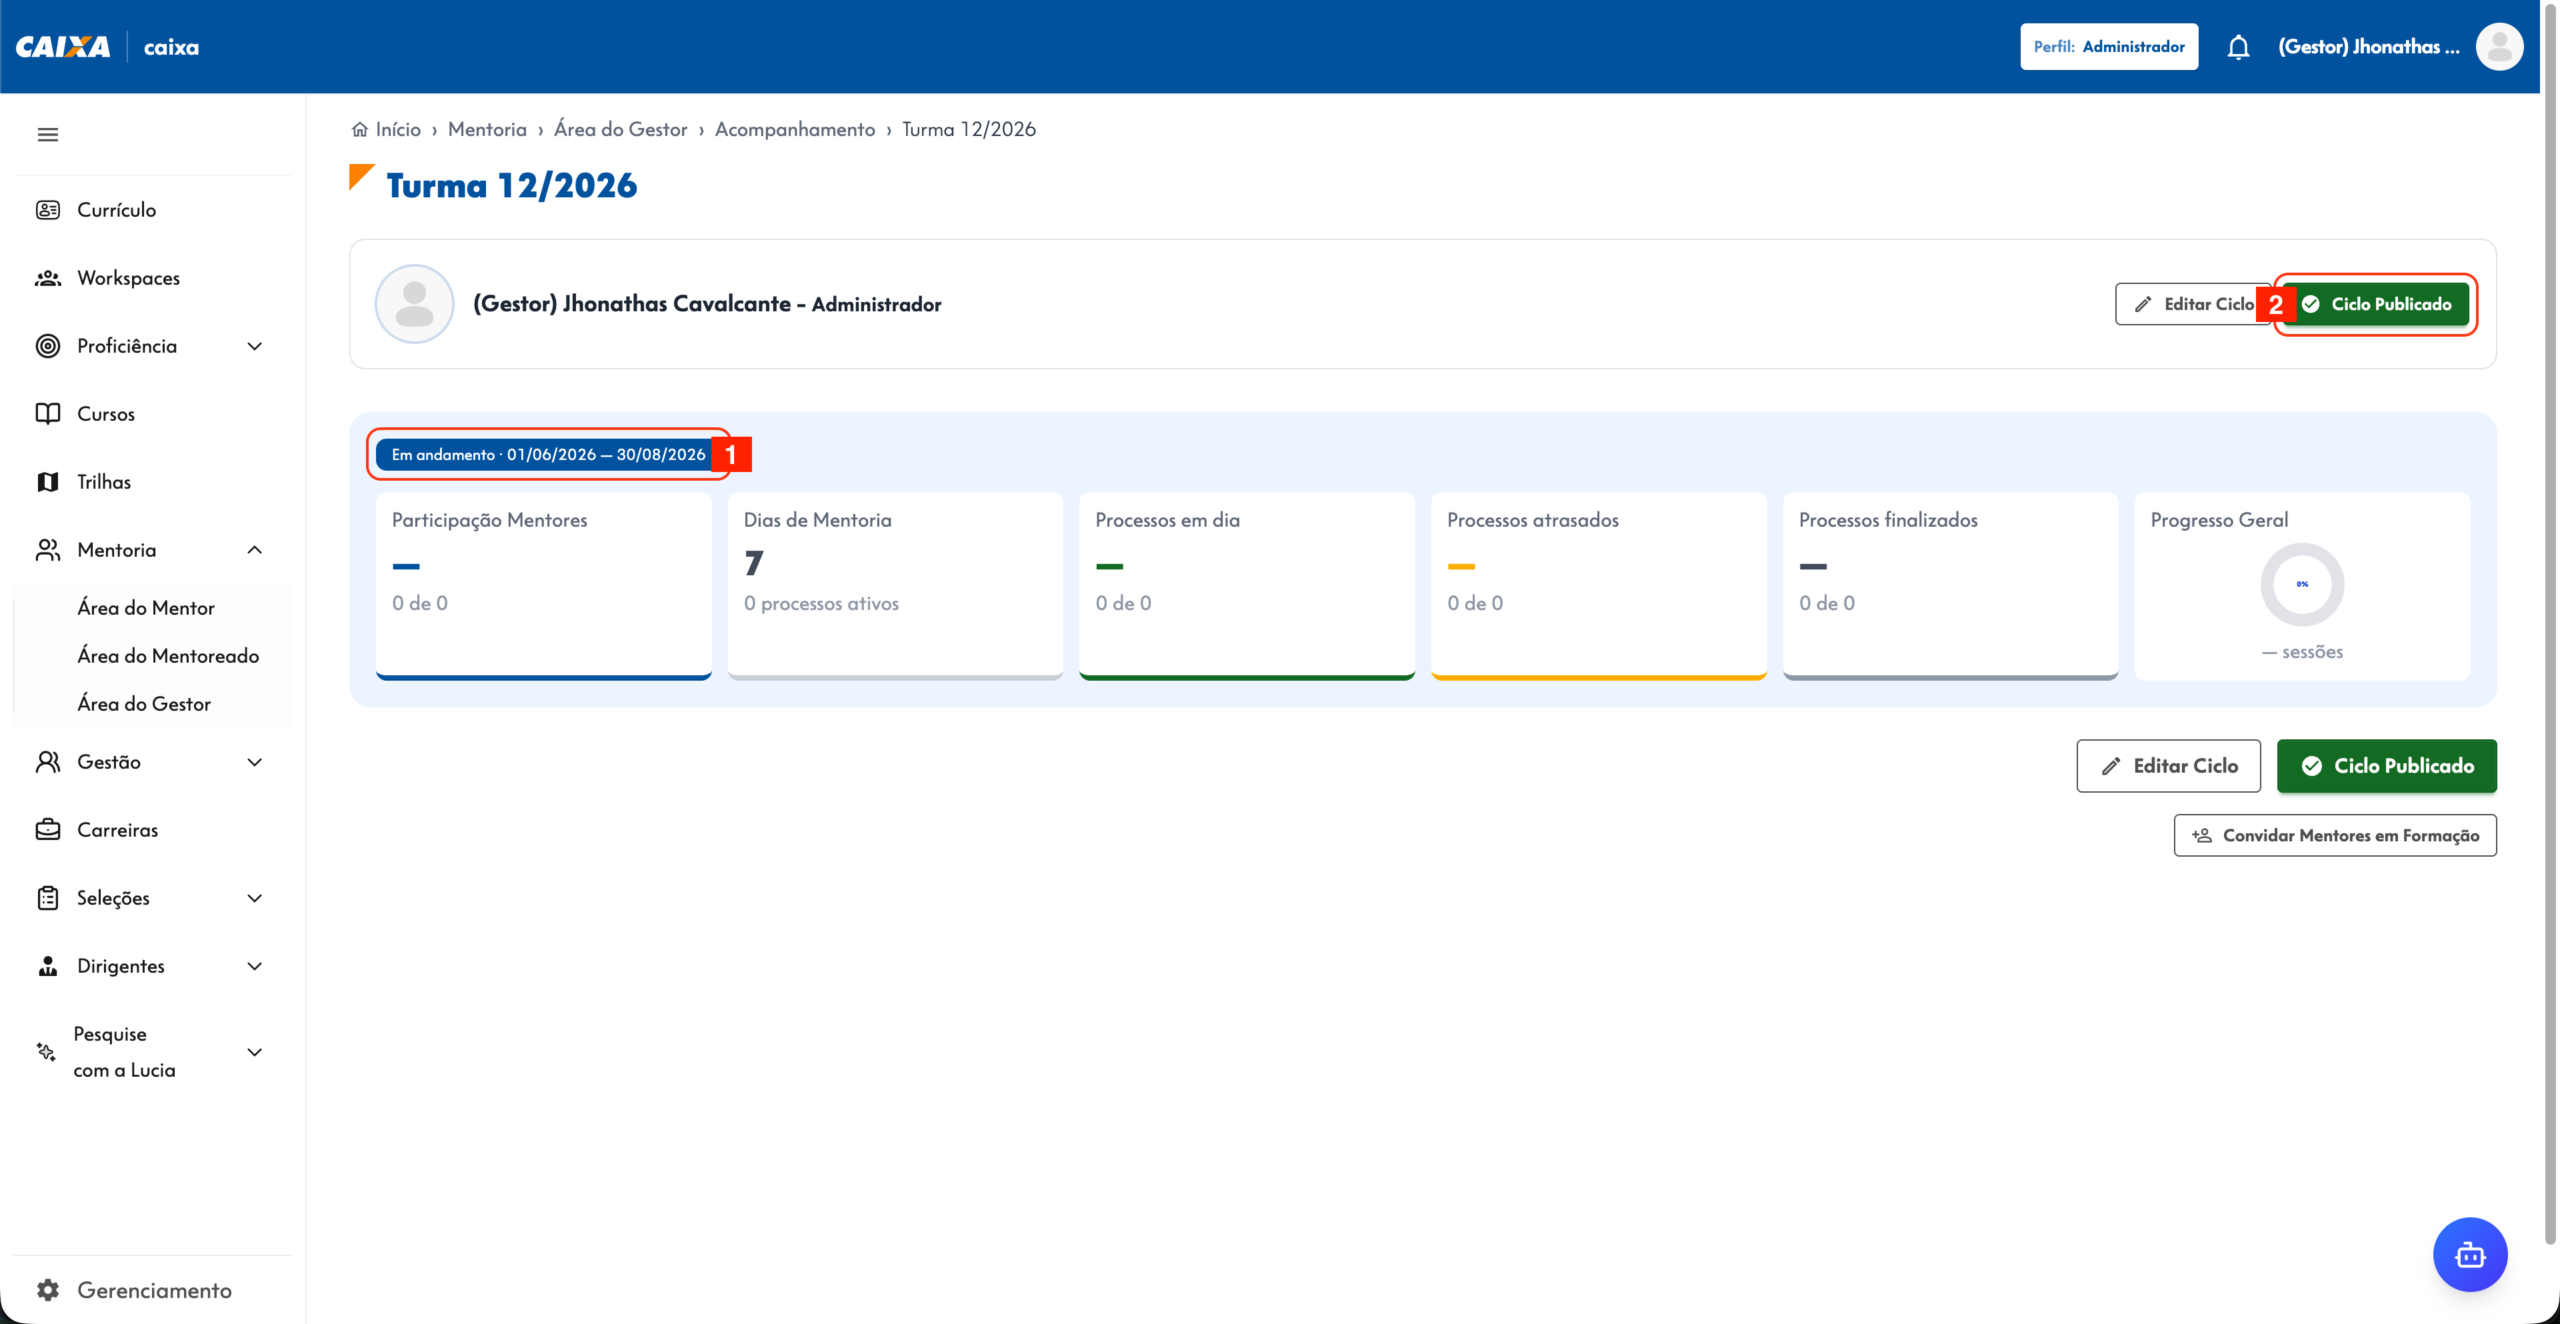Click the '— sessões' label
This screenshot has width=2560, height=1324.
(x=2302, y=652)
